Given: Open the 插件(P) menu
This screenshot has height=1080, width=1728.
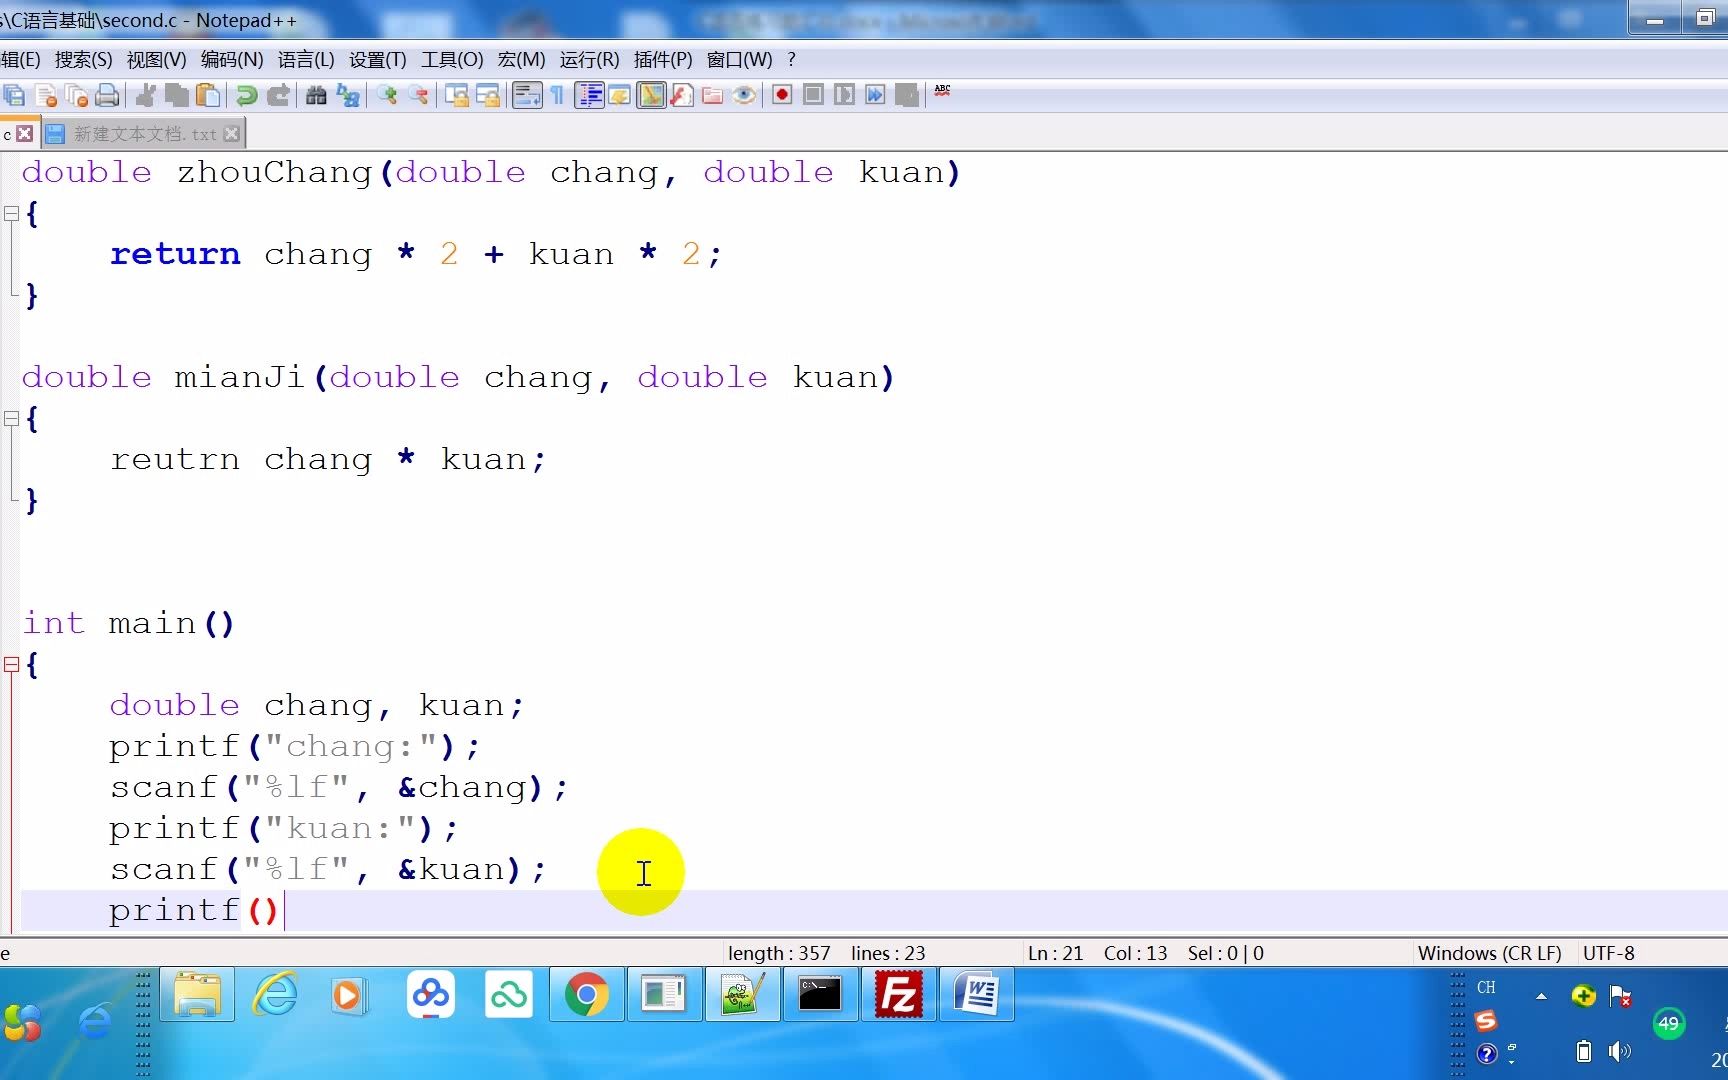Looking at the screenshot, I should pyautogui.click(x=663, y=60).
